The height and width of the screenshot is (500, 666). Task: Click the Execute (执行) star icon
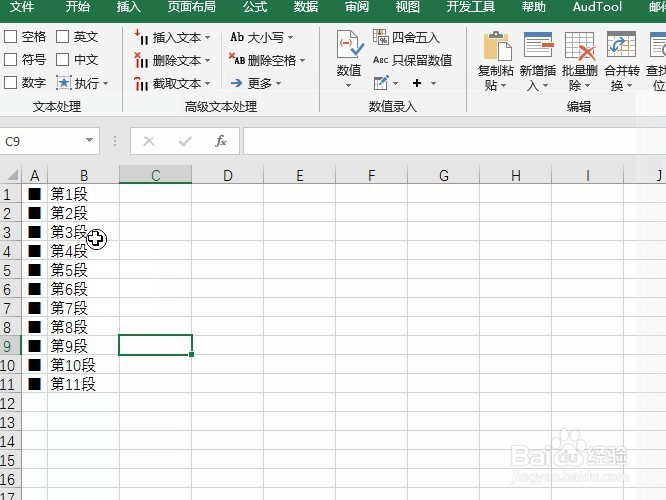(64, 83)
